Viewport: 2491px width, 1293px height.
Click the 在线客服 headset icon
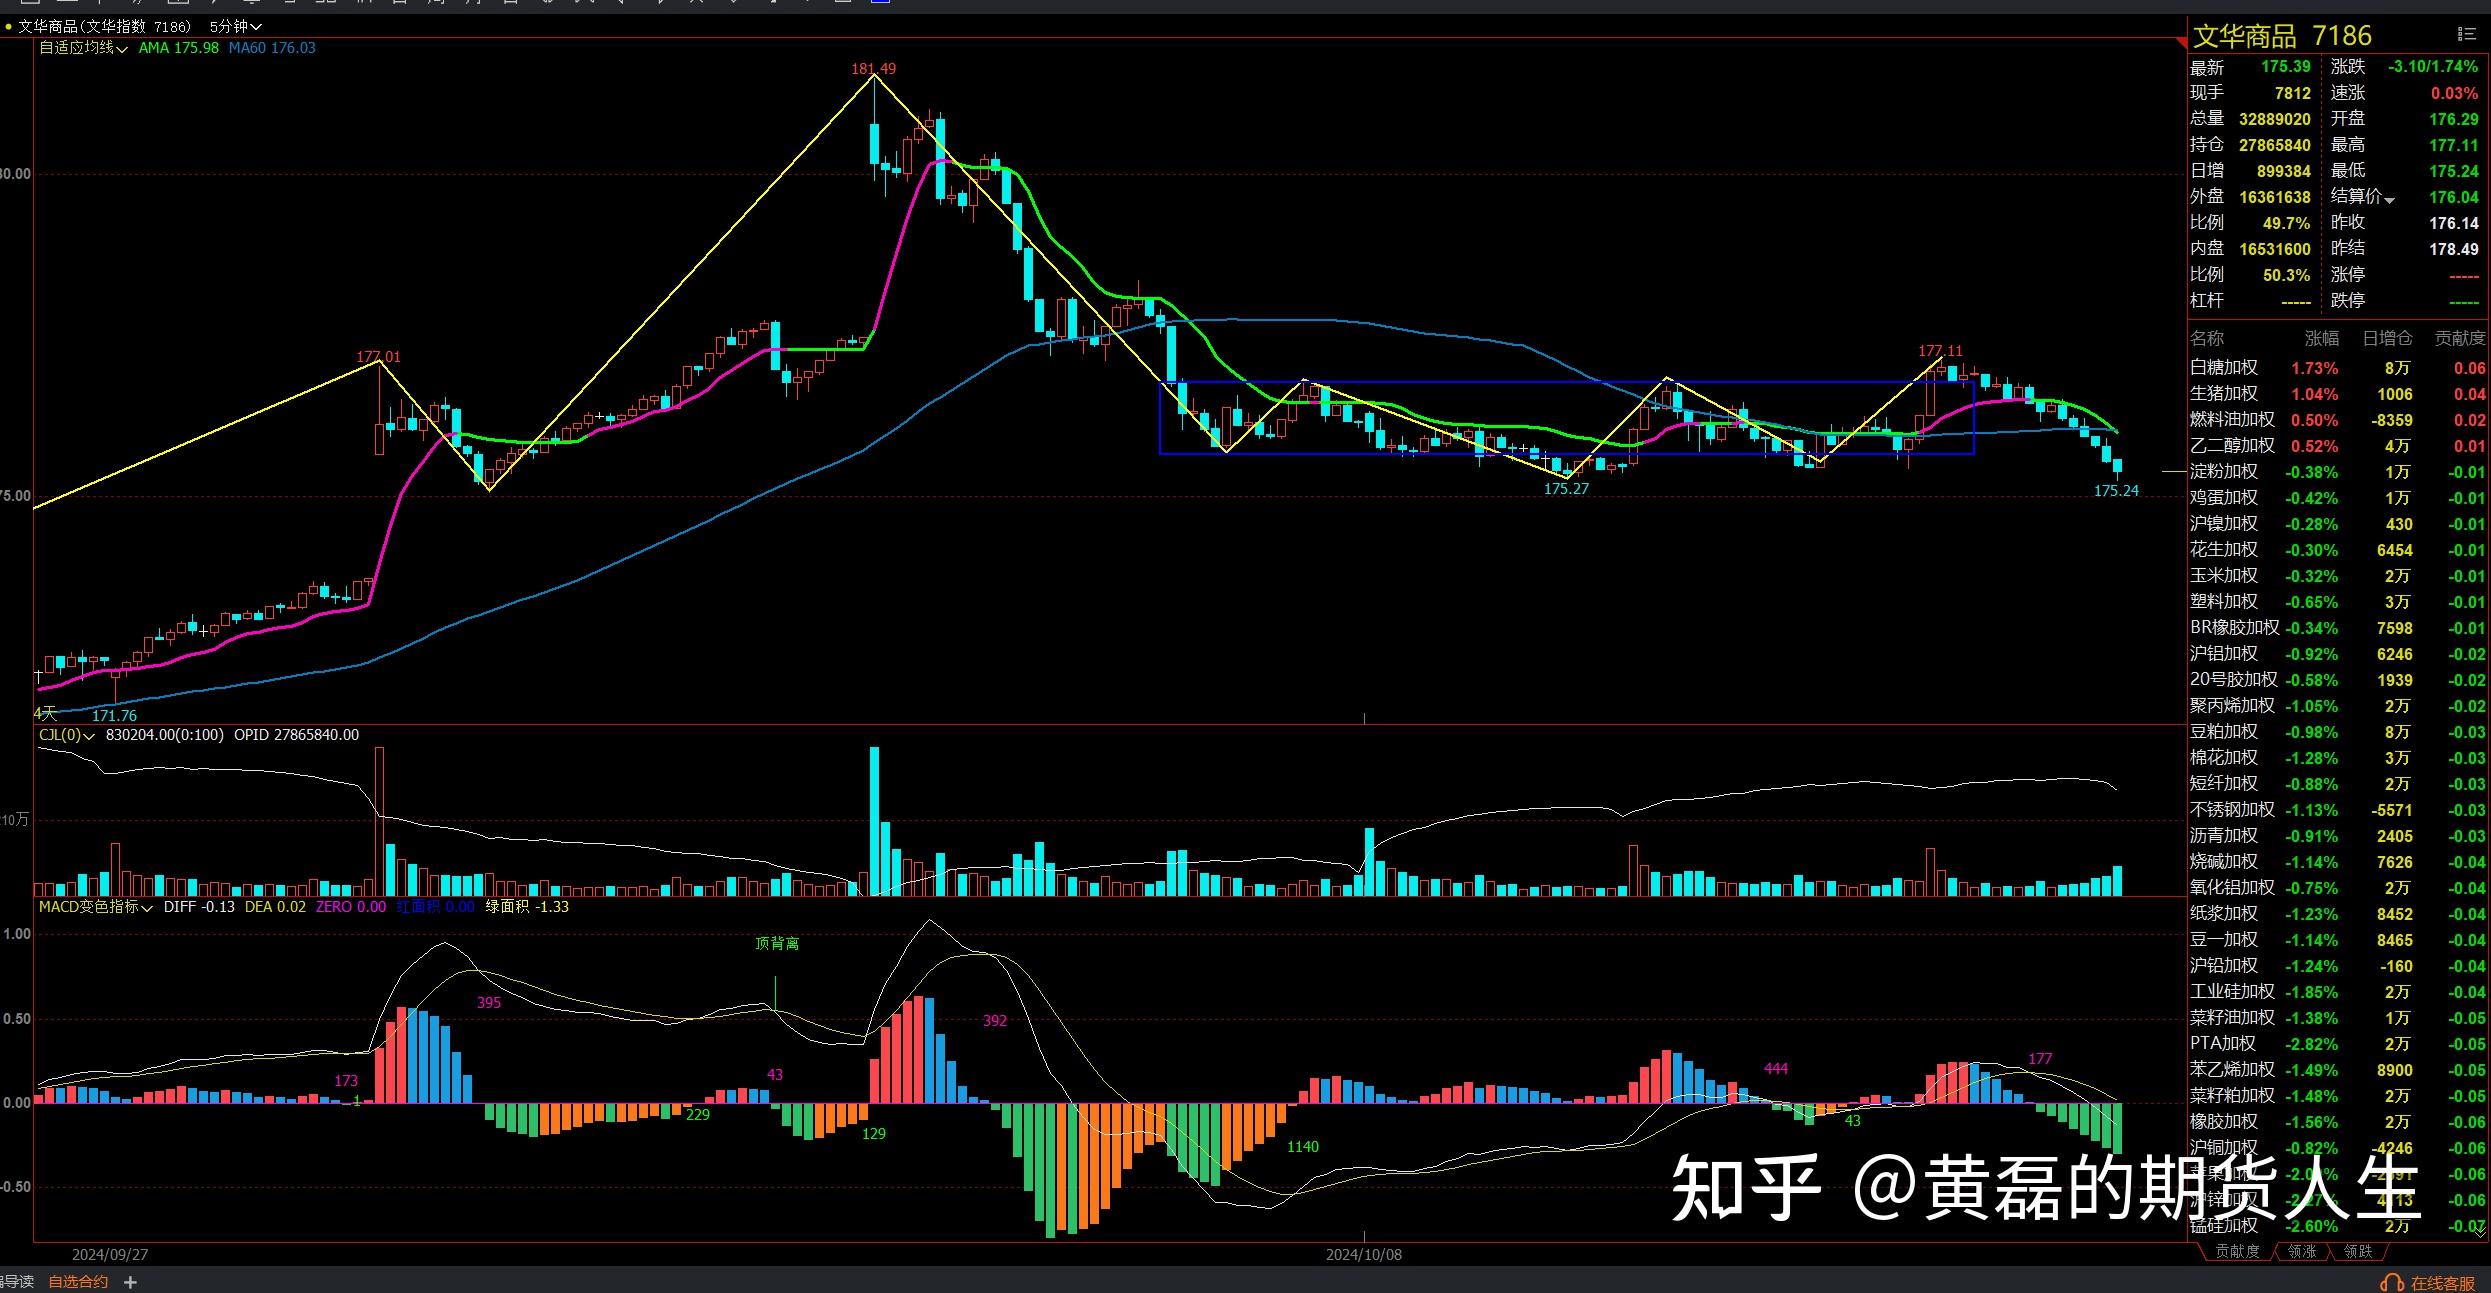pyautogui.click(x=2392, y=1281)
